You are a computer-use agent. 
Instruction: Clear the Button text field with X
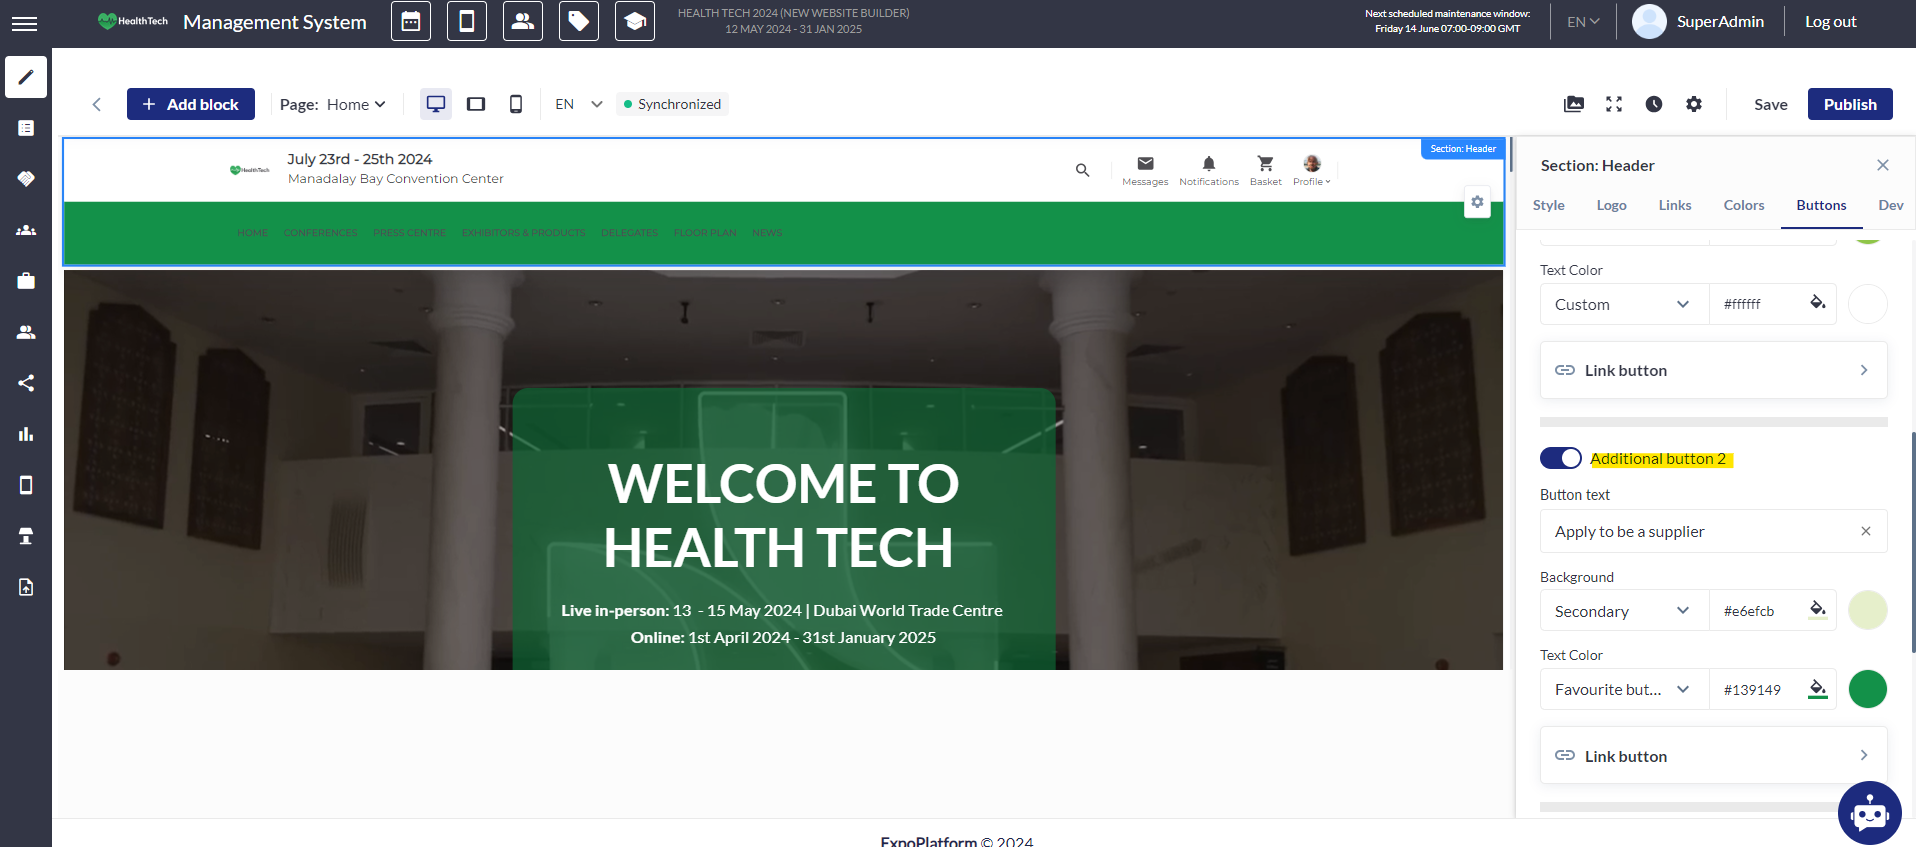1865,531
